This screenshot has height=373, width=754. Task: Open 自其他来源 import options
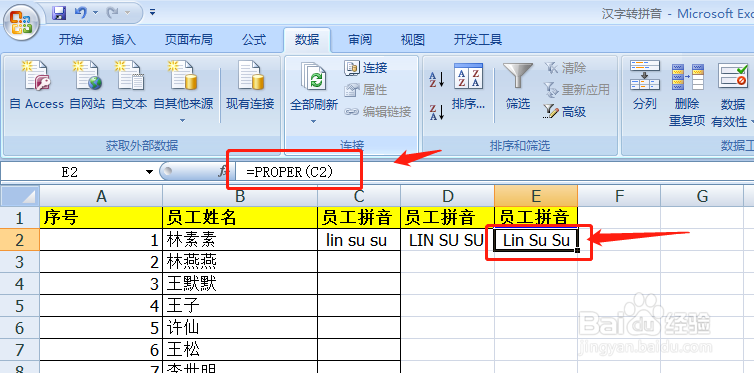tap(183, 91)
